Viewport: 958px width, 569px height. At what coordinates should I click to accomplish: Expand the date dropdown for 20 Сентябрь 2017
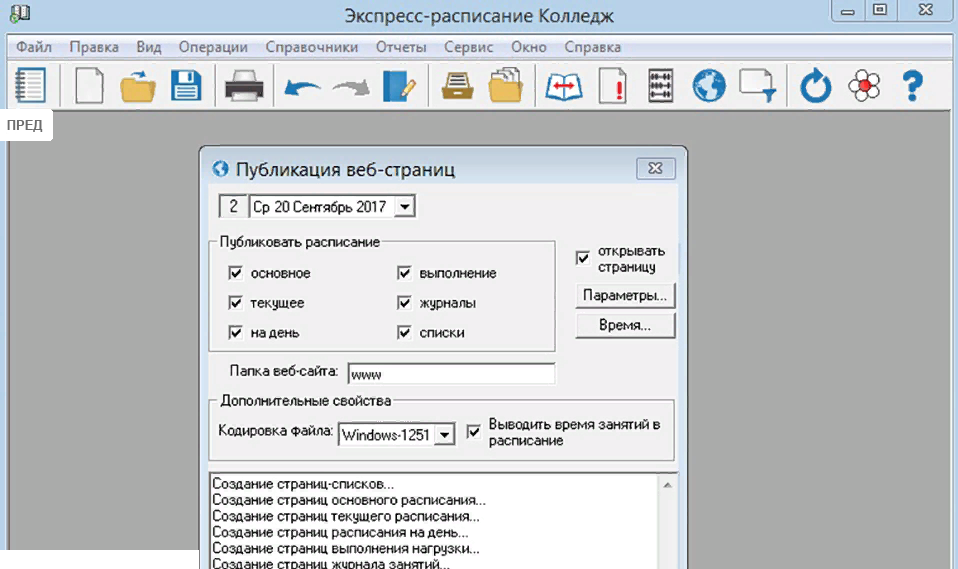tap(404, 207)
